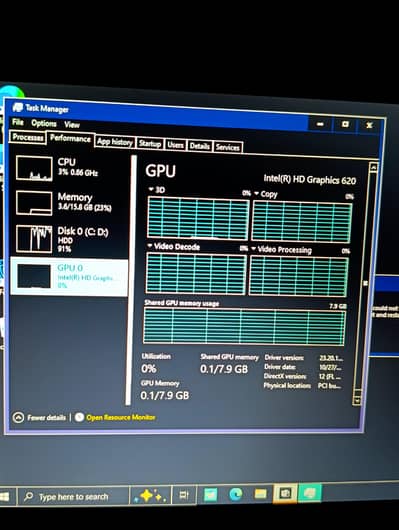Click Intel(R) HD Graphics 620 label
This screenshot has width=399, height=530.
[x=309, y=179]
